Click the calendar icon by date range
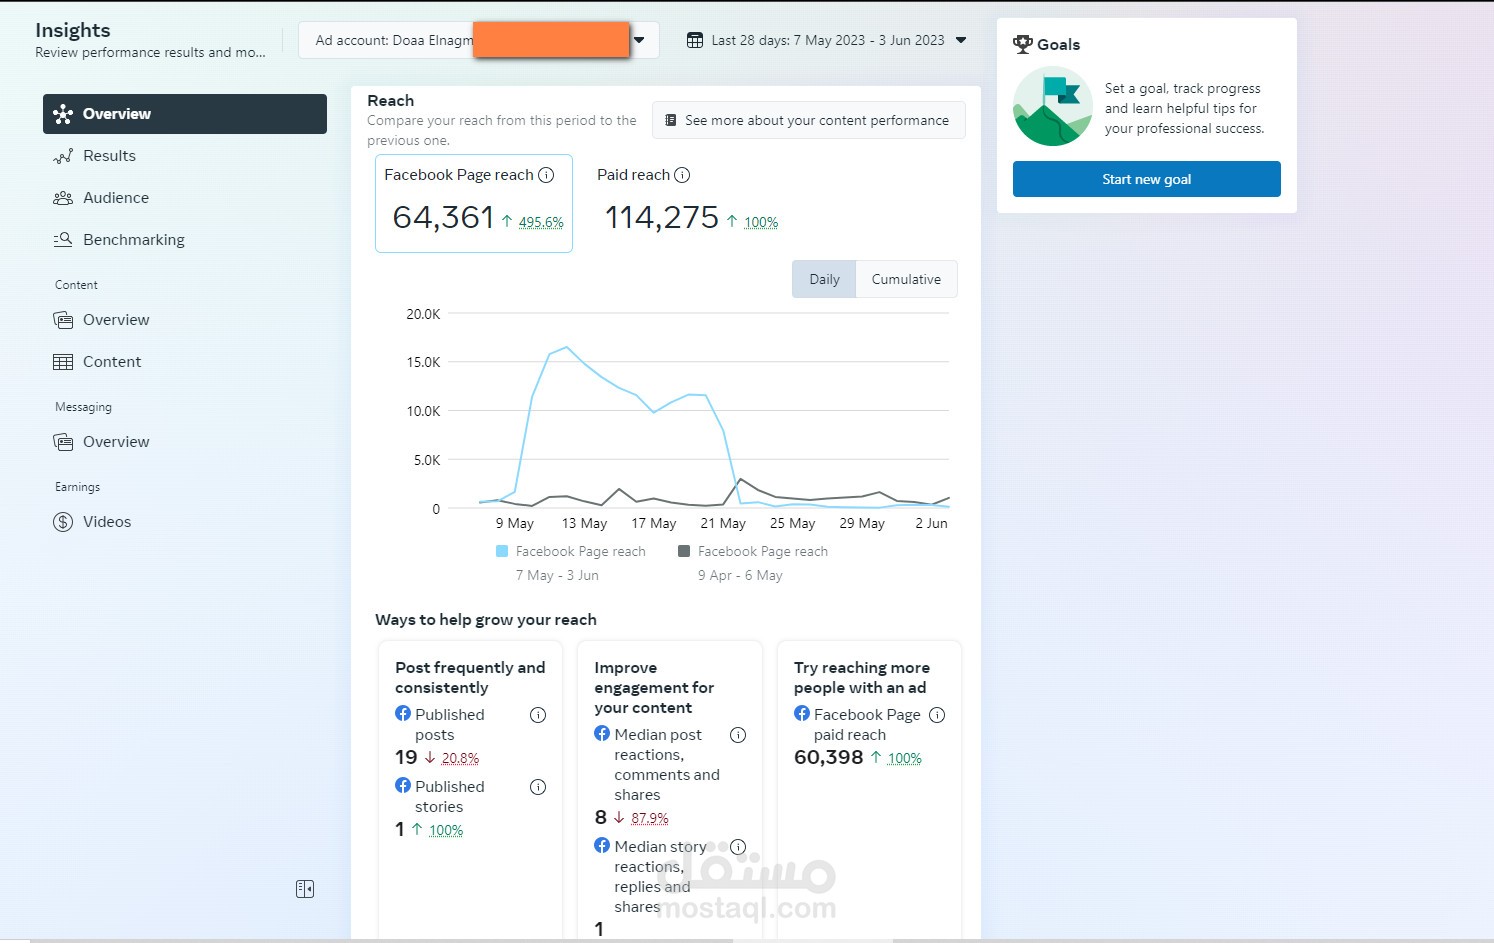Screen dimensions: 1494x943 point(695,41)
